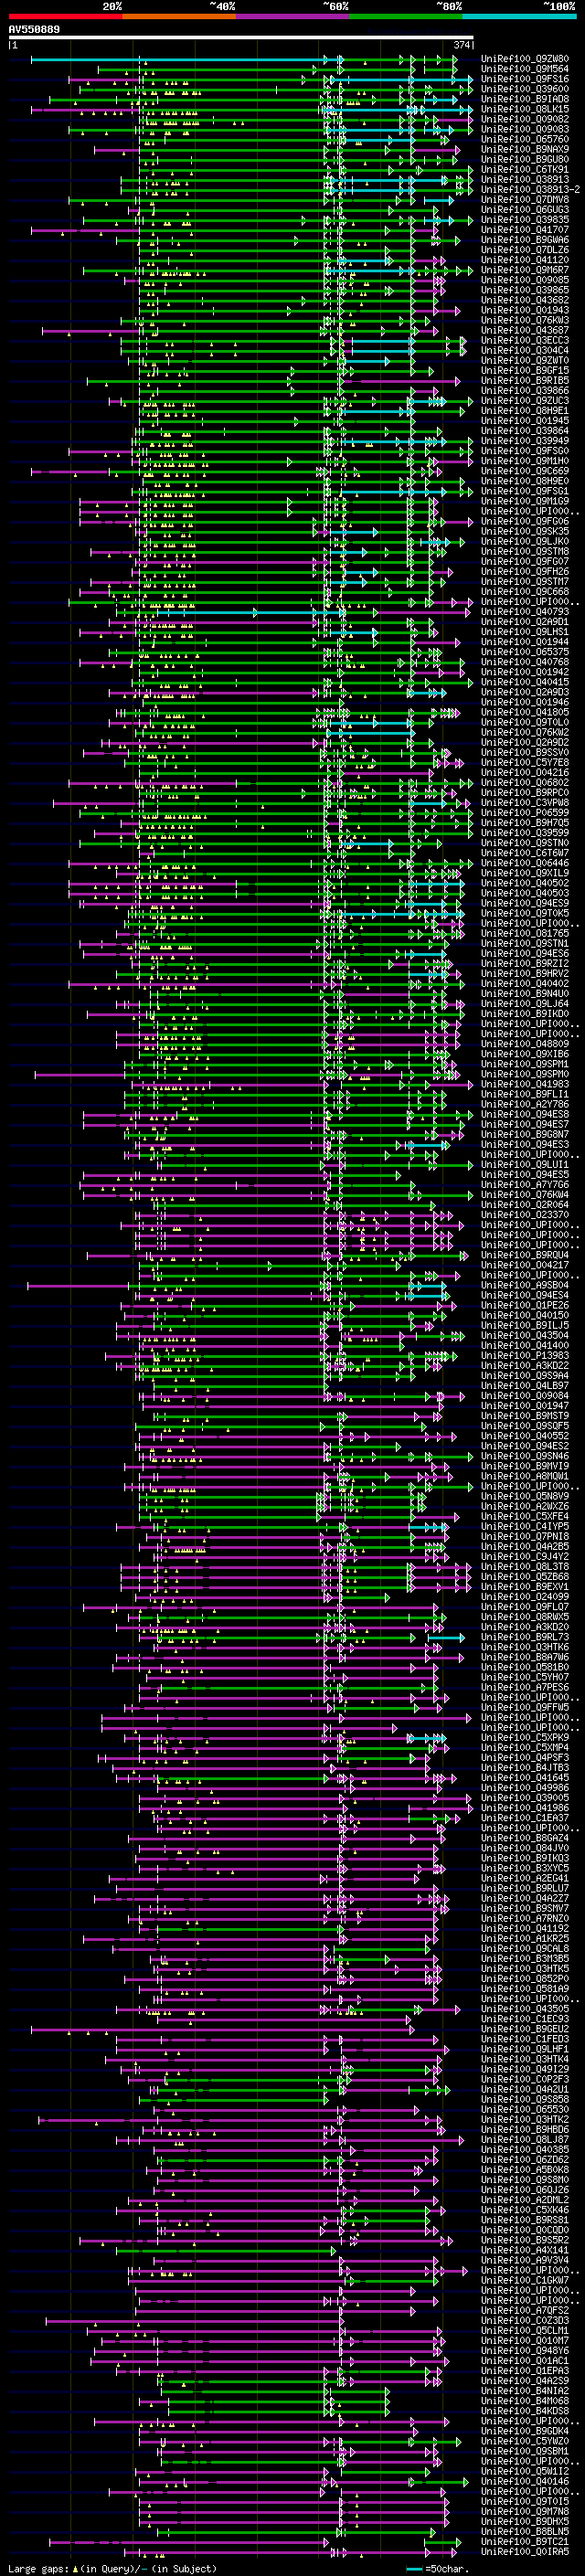Select the UniRef100_Q9XIL9 label
Viewport: 585px width, 2576px height.
click(525, 873)
